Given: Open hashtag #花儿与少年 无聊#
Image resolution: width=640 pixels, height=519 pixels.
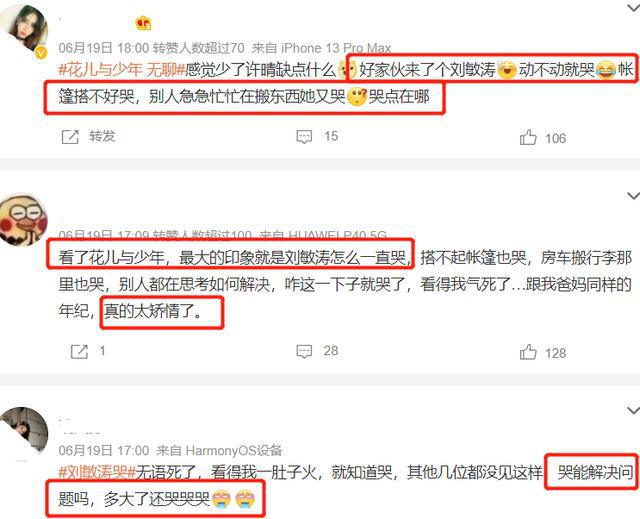Looking at the screenshot, I should tap(122, 70).
